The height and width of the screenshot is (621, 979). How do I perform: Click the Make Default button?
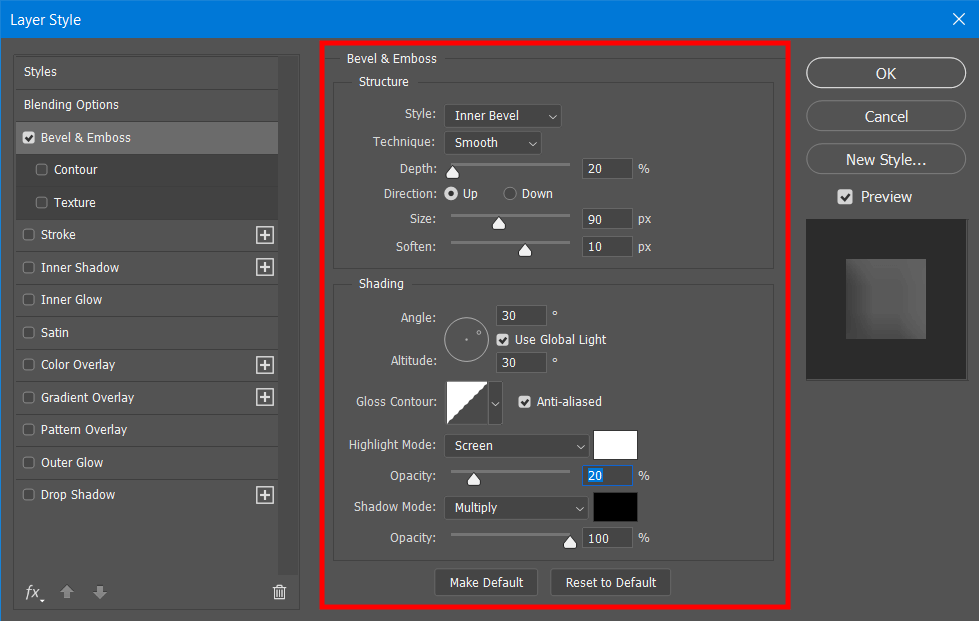(x=486, y=582)
